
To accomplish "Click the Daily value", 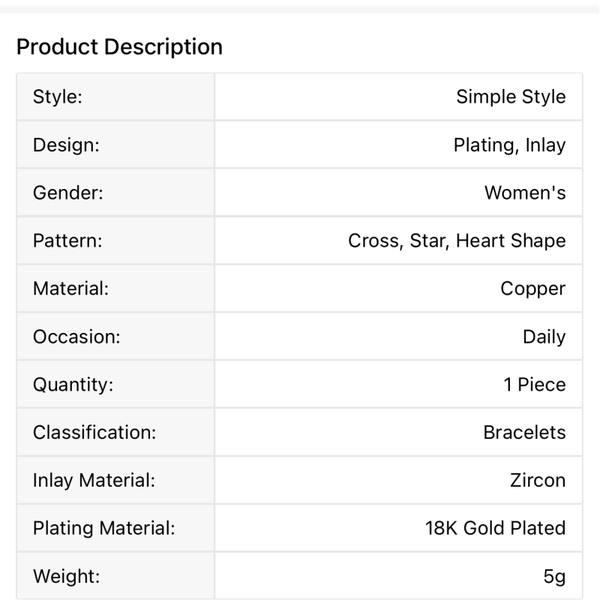I will 544,337.
